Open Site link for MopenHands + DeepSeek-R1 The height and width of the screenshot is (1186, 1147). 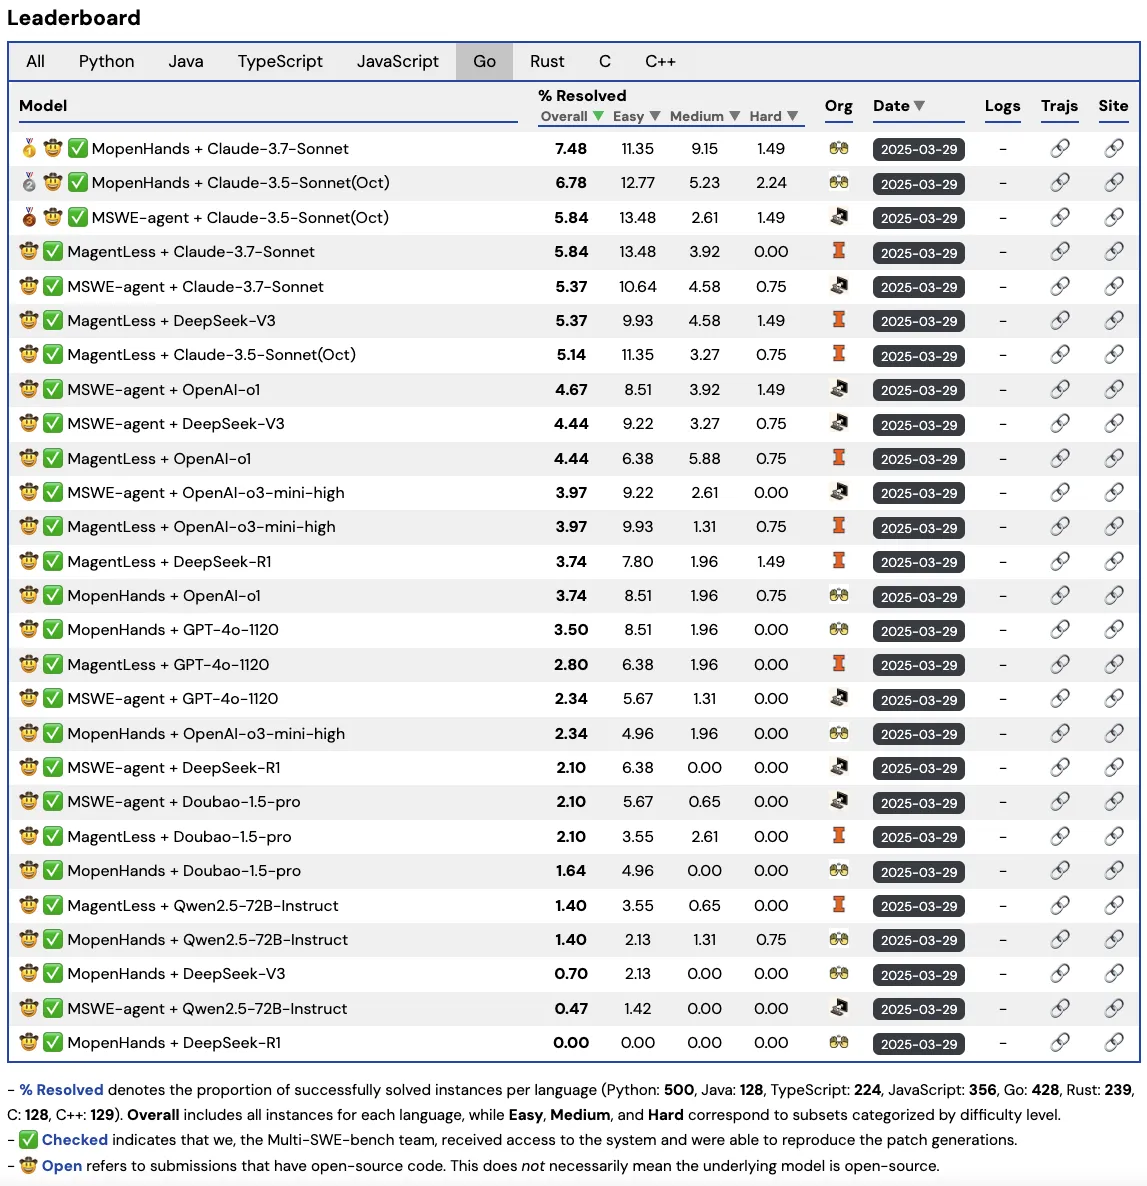1113,1042
